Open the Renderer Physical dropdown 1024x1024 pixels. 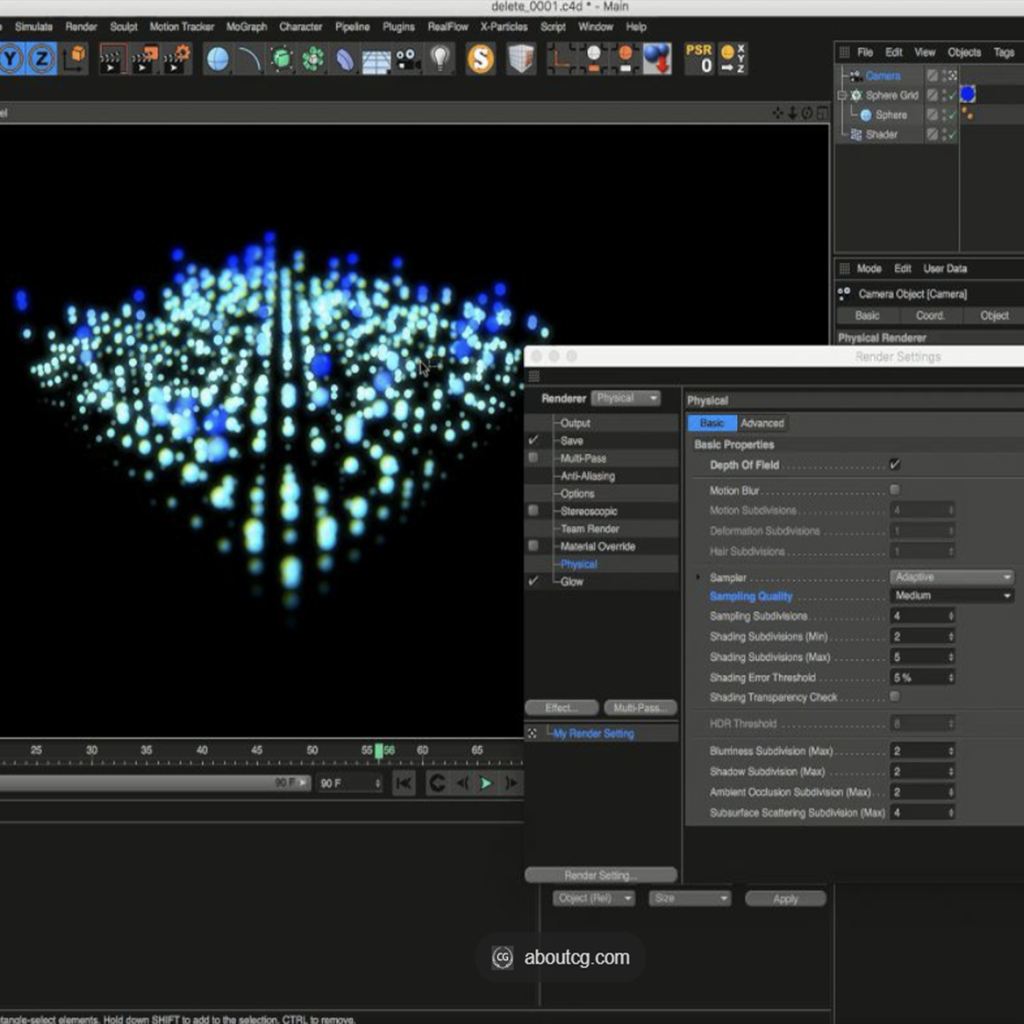[626, 398]
